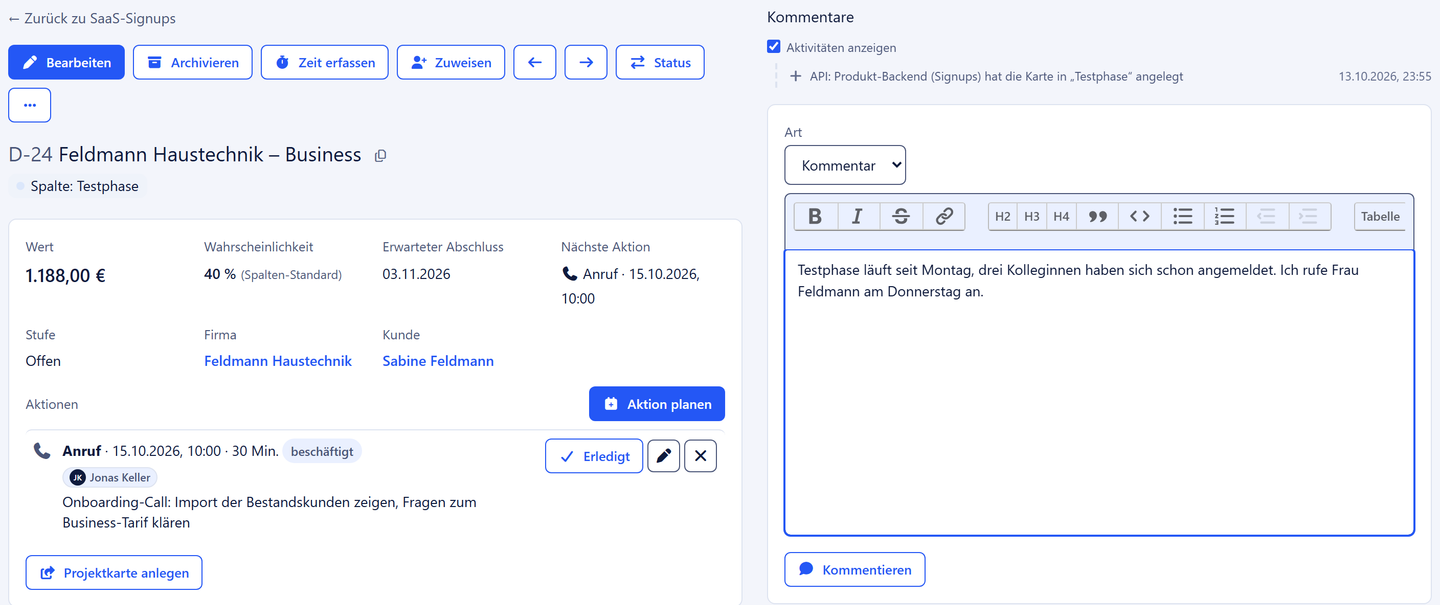Click into the comment text area
This screenshot has width=1440, height=605.
pyautogui.click(x=1099, y=392)
